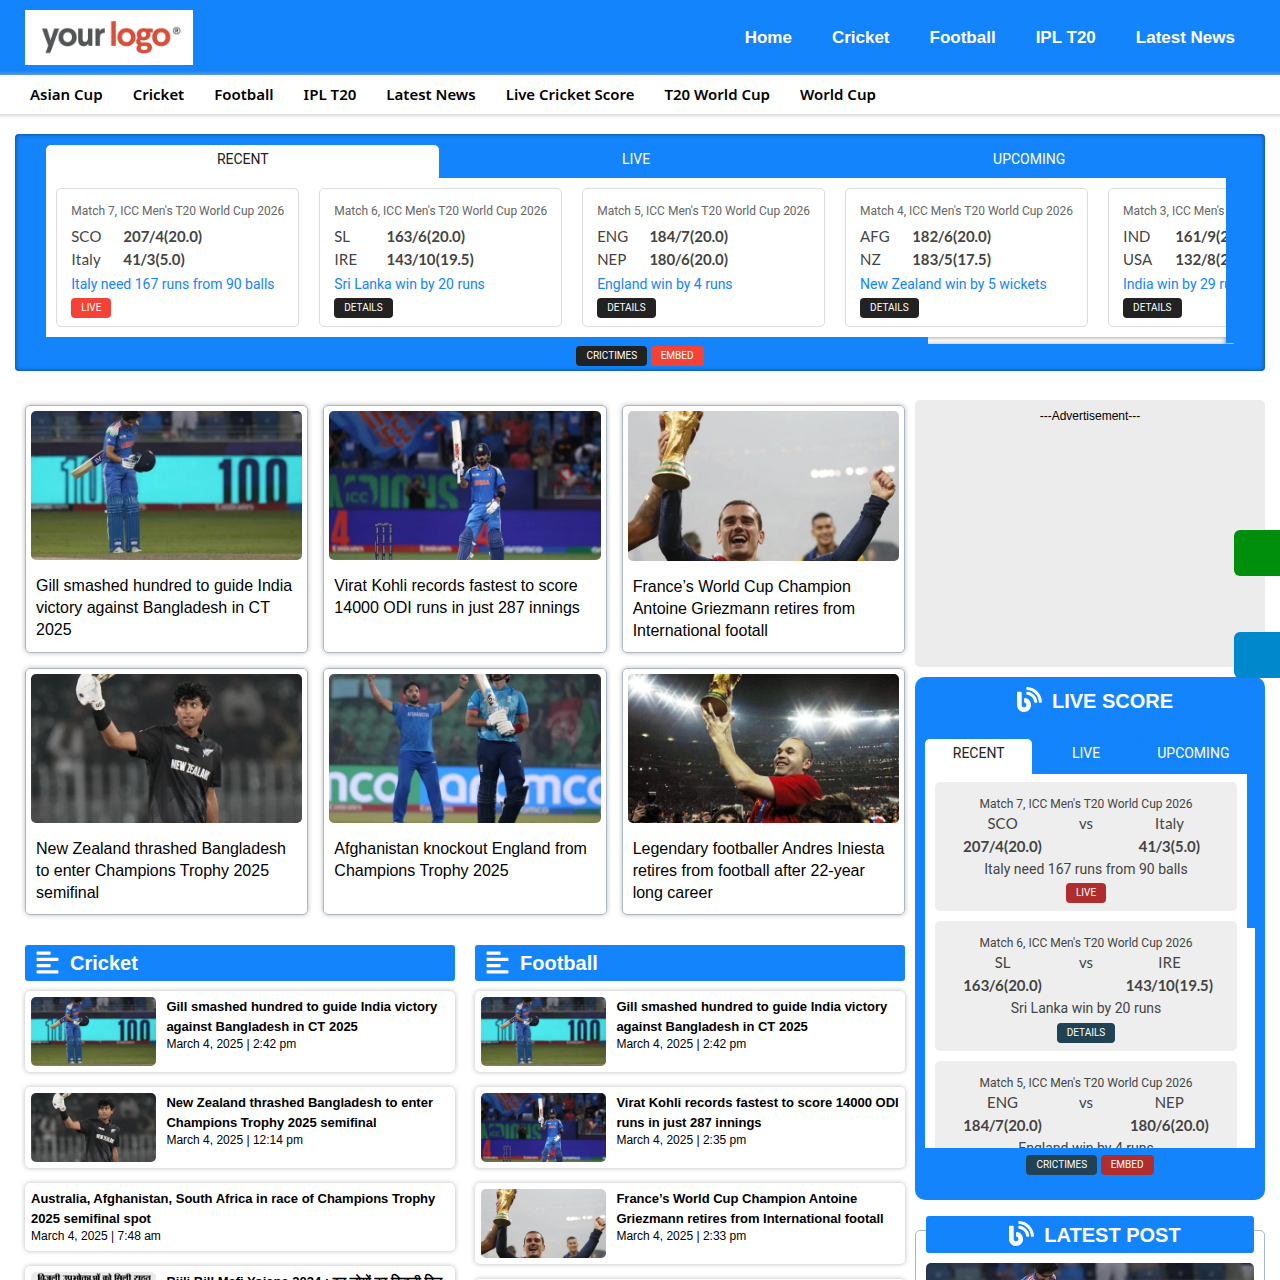1280x1280 pixels.
Task: Click the 'your logo' site logo
Action: (109, 37)
